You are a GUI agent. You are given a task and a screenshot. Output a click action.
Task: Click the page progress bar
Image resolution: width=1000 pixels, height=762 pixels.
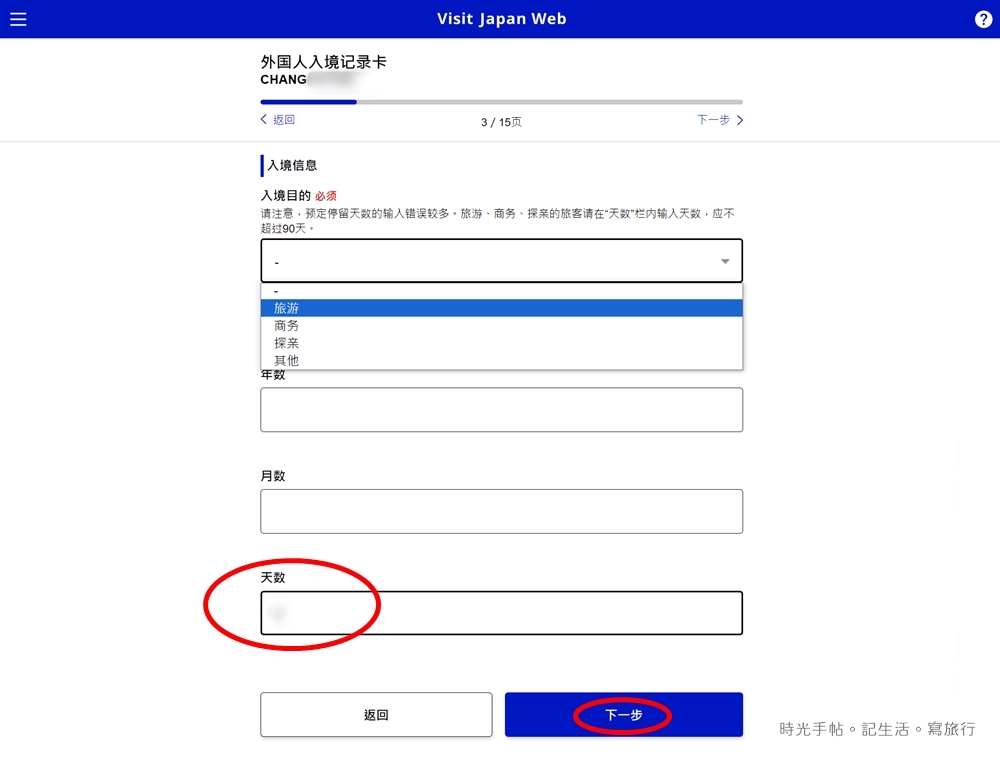pyautogui.click(x=501, y=102)
